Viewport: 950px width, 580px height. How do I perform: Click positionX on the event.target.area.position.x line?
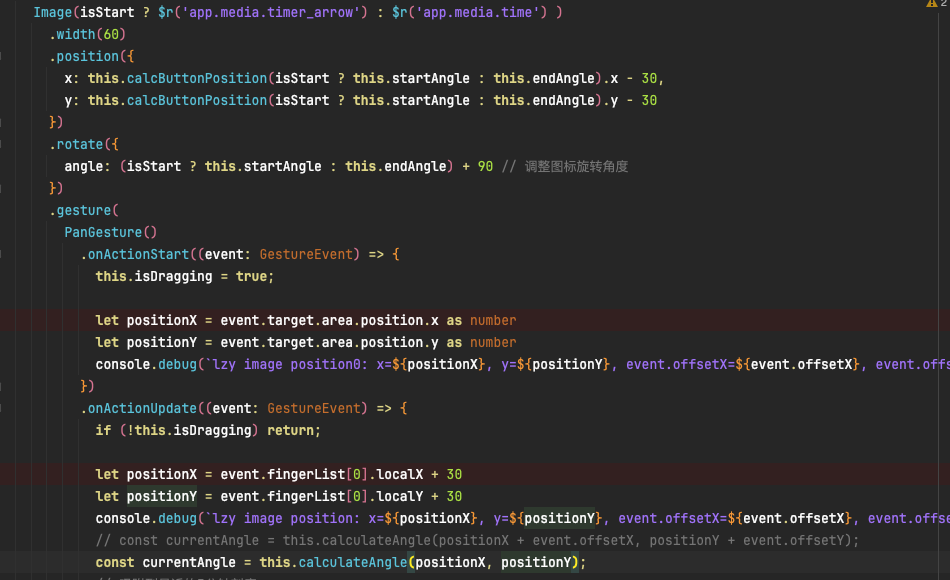point(162,320)
